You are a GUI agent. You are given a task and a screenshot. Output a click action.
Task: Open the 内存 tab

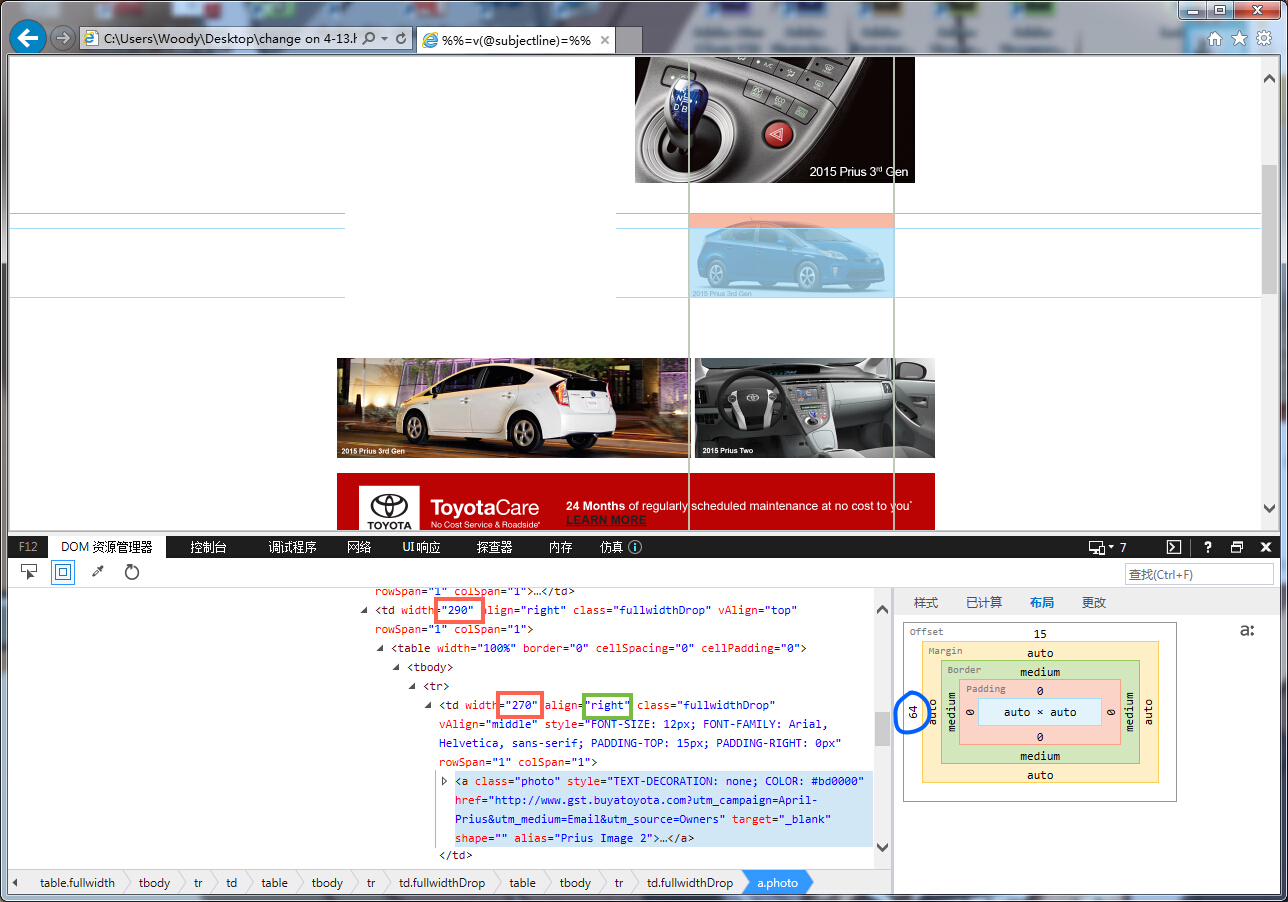pos(560,547)
